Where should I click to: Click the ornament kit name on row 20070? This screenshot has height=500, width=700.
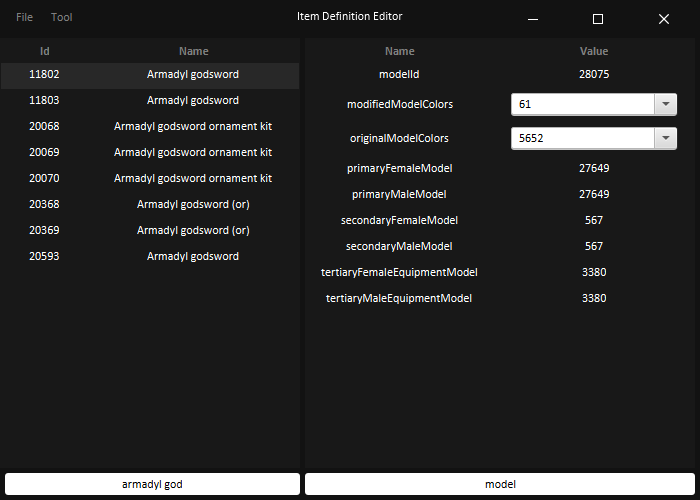193,178
